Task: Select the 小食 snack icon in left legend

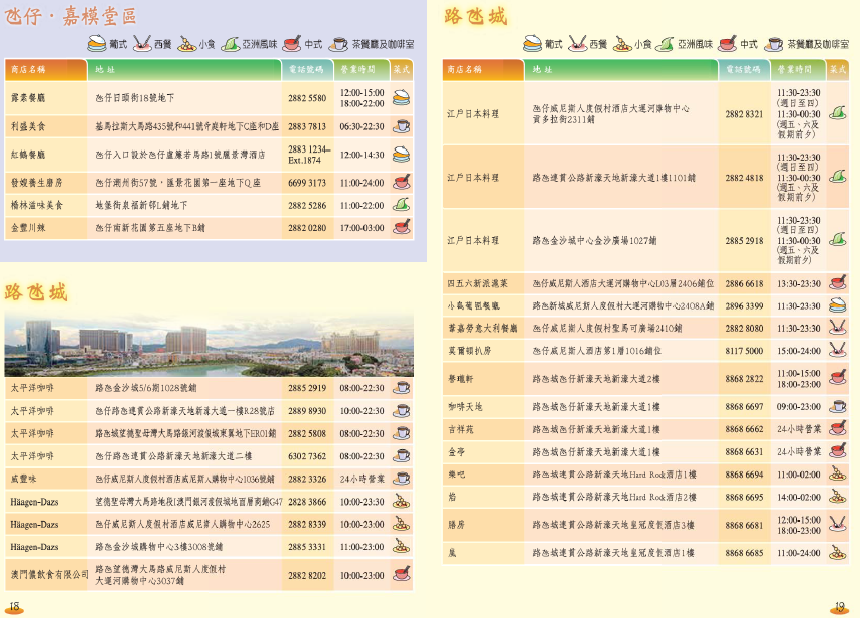Action: coord(185,44)
